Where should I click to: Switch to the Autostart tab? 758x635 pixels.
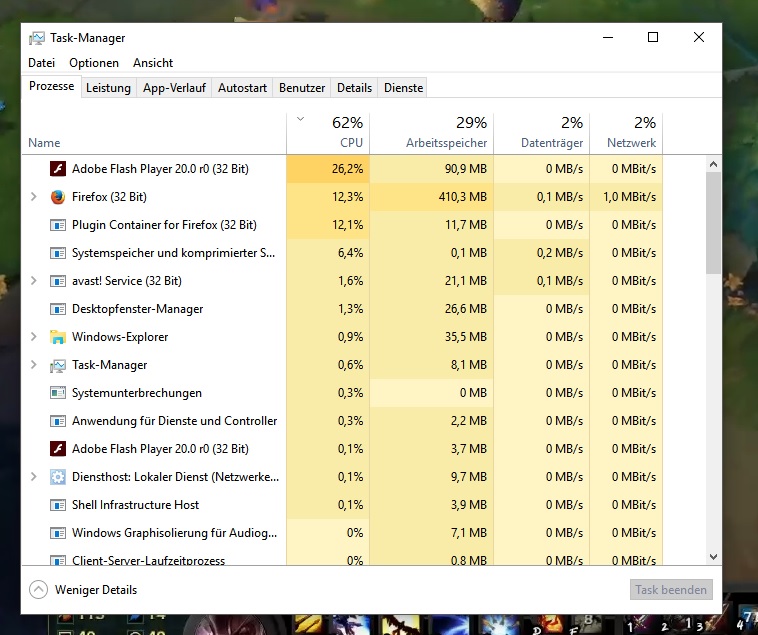tap(242, 88)
